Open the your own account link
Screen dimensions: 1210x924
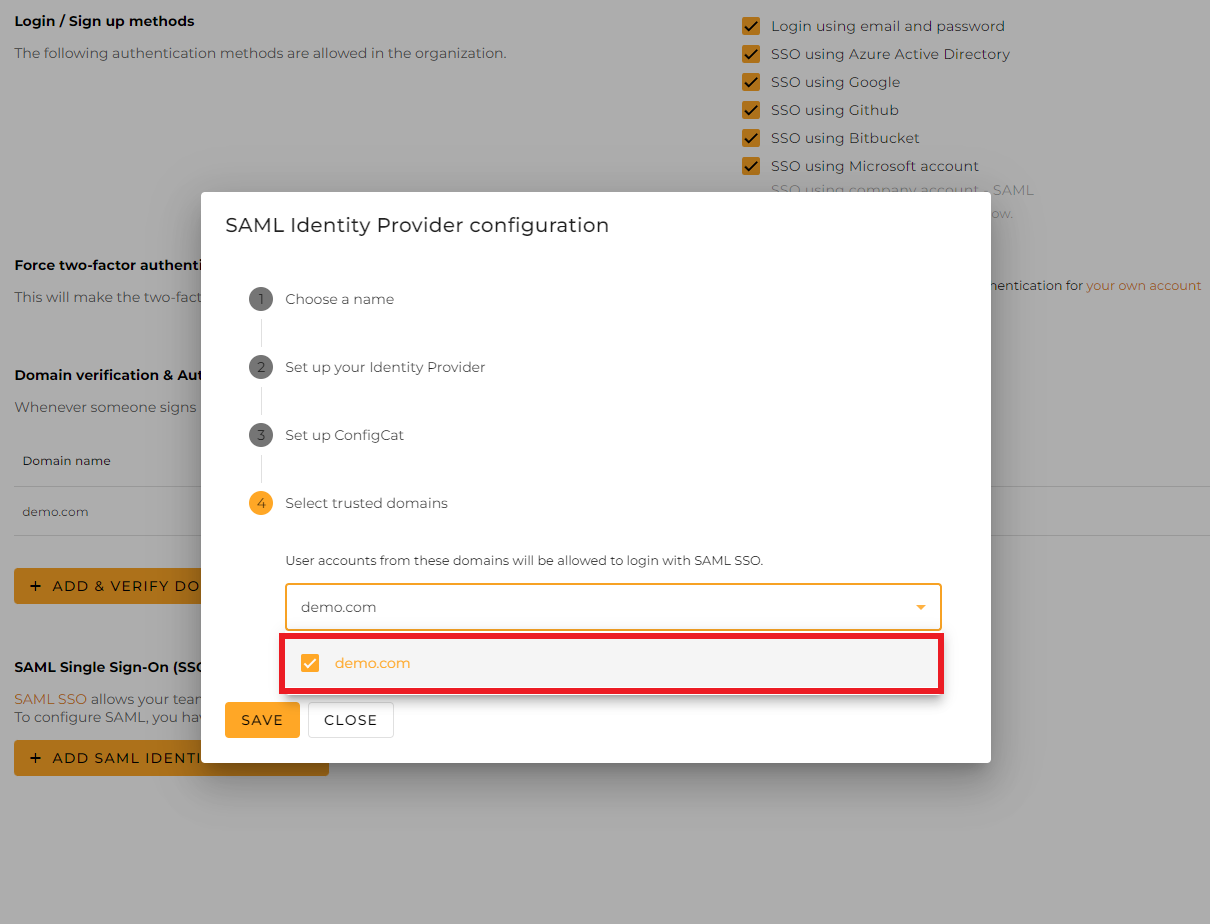tap(1143, 285)
